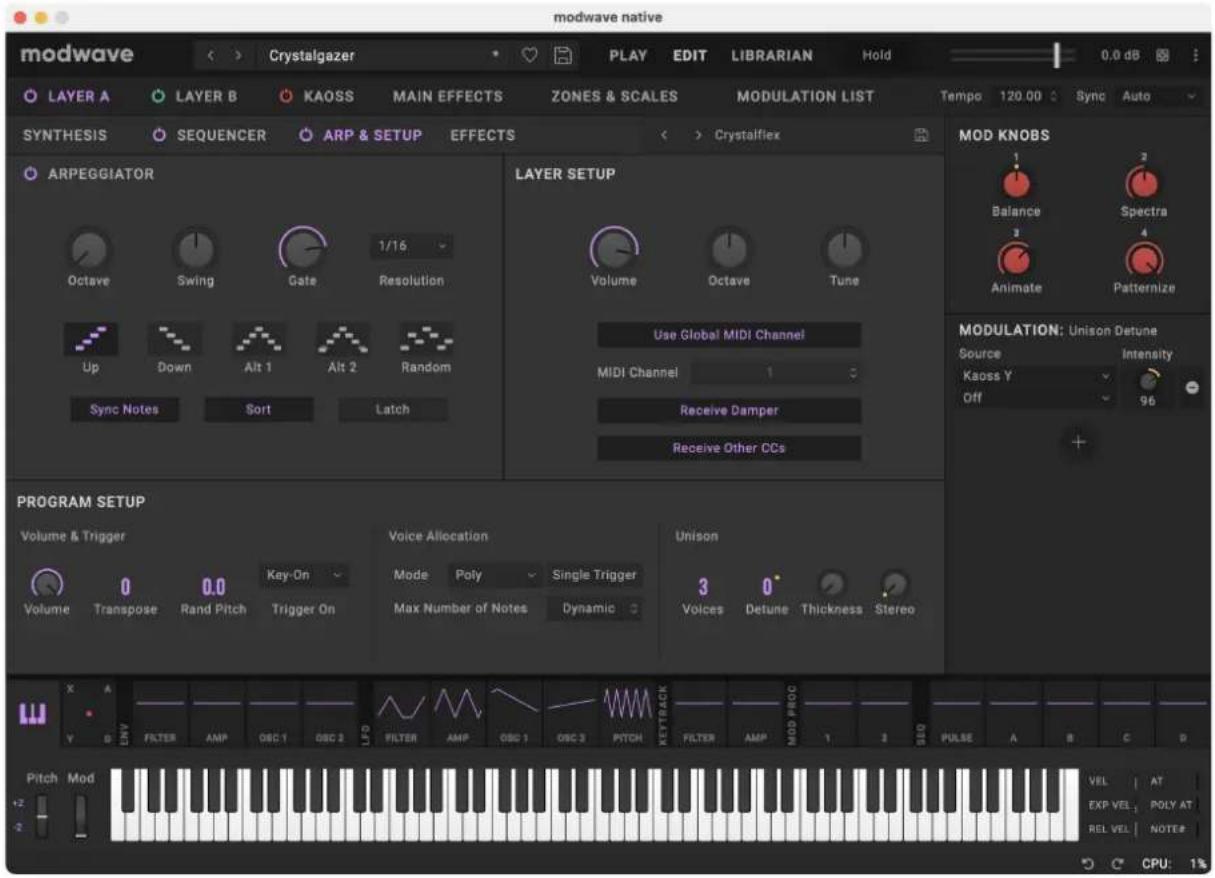Open the Kaoss Y source dropdown
Screen dimensions: 1215x878
(x=1035, y=376)
